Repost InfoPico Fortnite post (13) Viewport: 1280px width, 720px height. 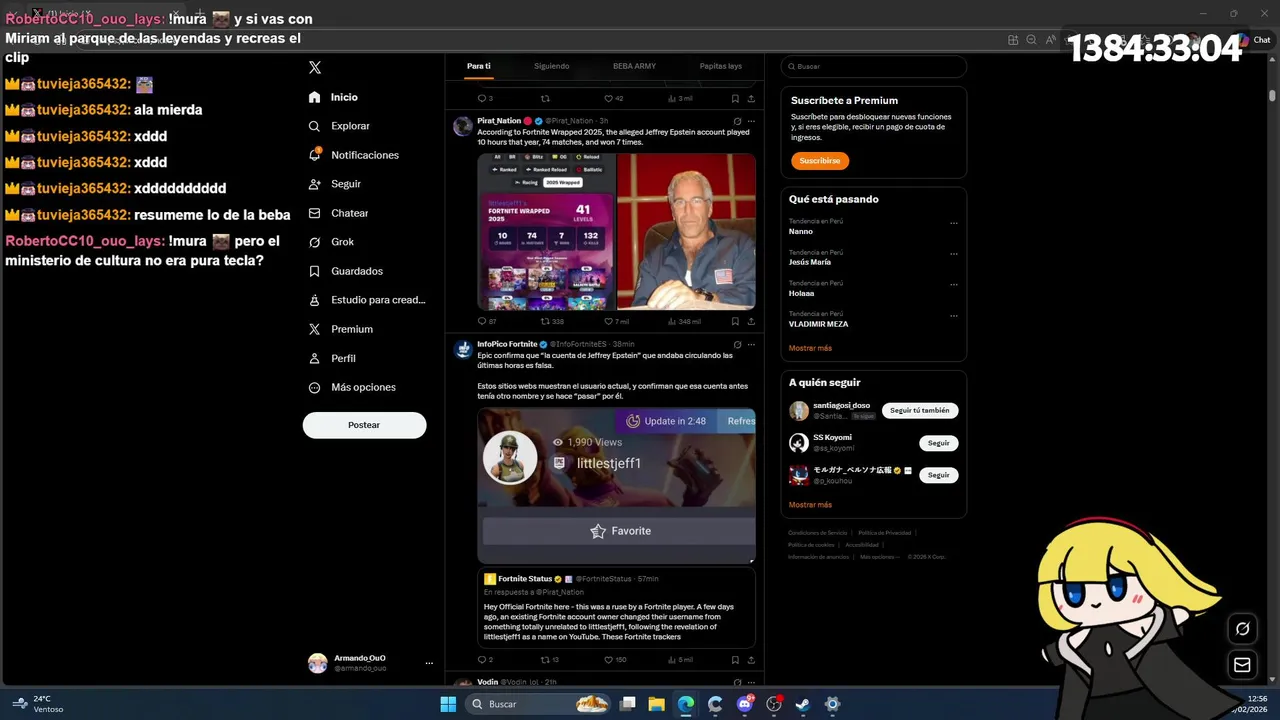550,659
